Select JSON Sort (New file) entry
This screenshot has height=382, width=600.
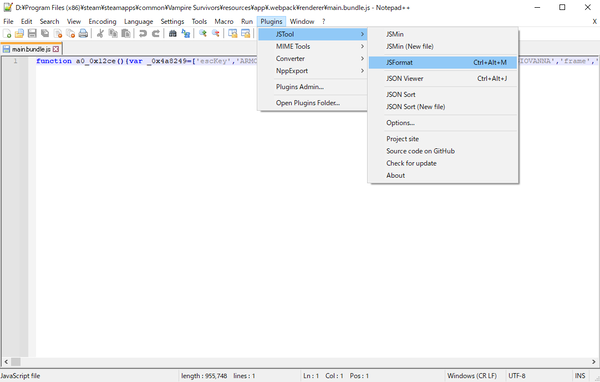point(443,107)
